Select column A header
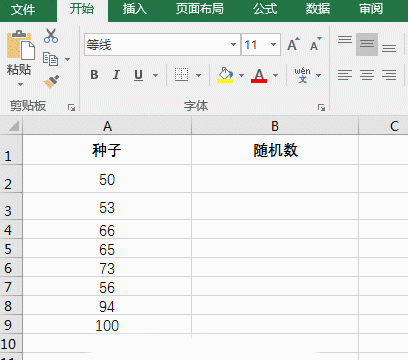The image size is (408, 360). point(107,126)
